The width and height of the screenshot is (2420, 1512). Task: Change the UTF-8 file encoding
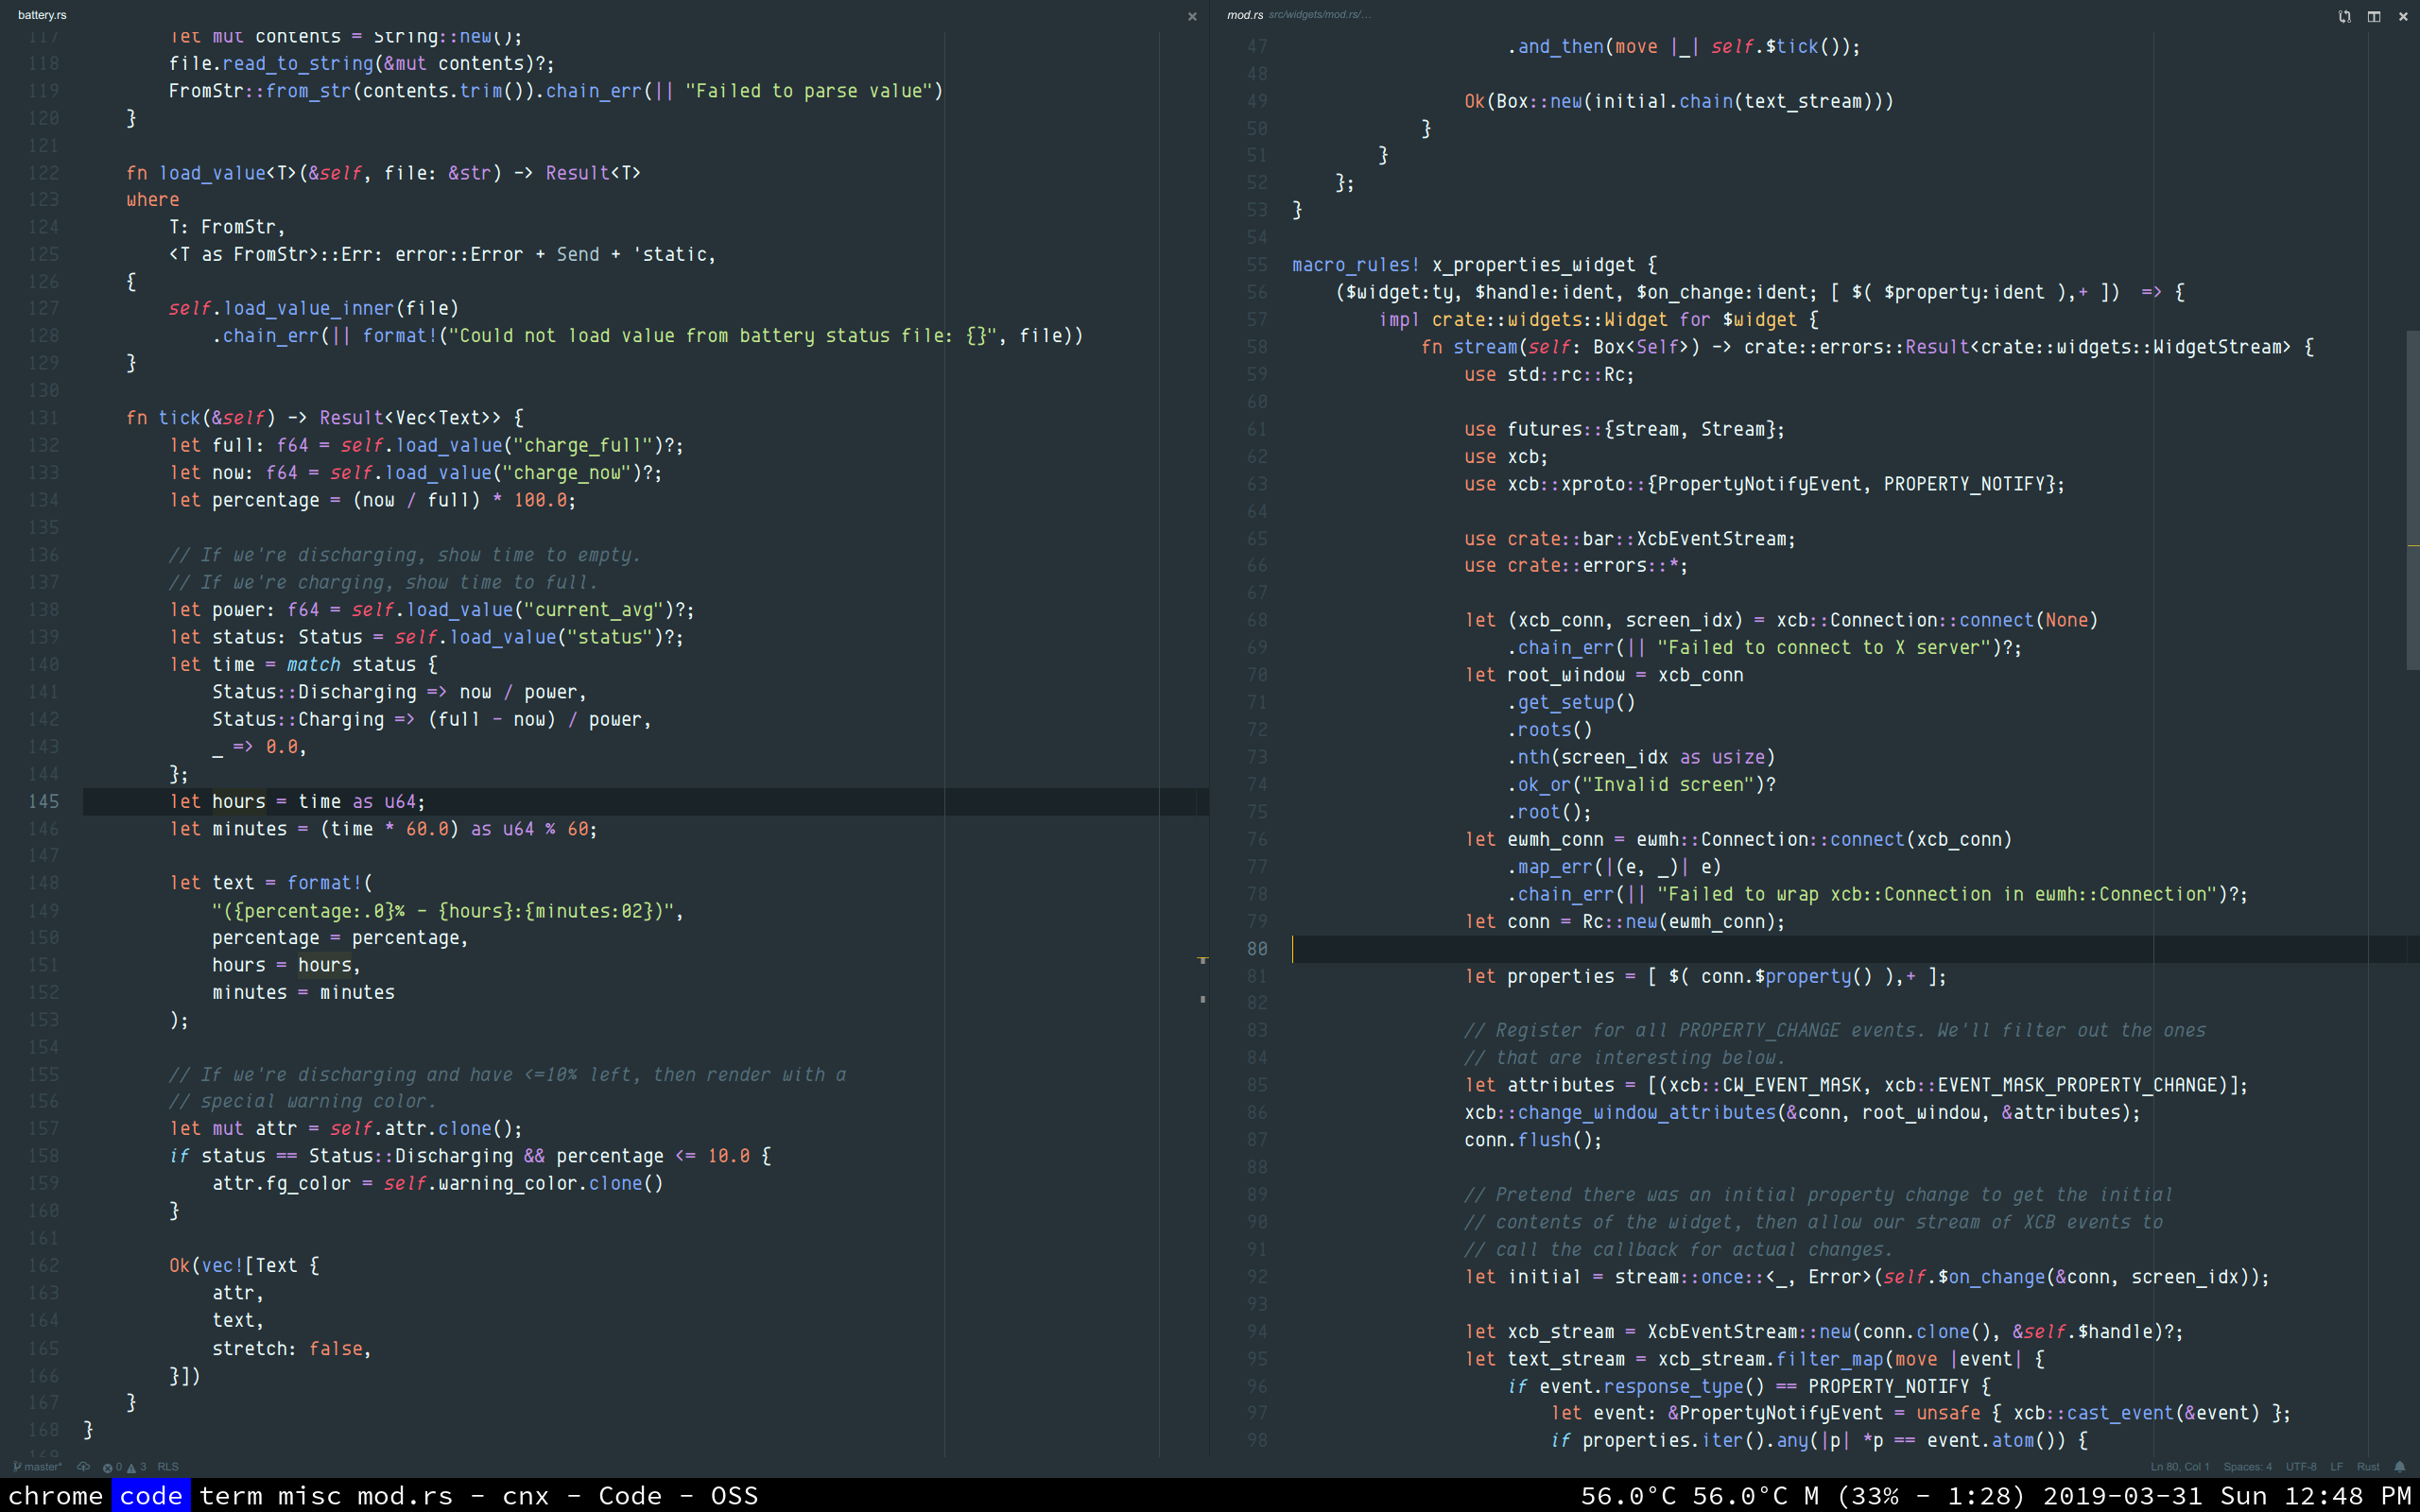click(x=2300, y=1467)
